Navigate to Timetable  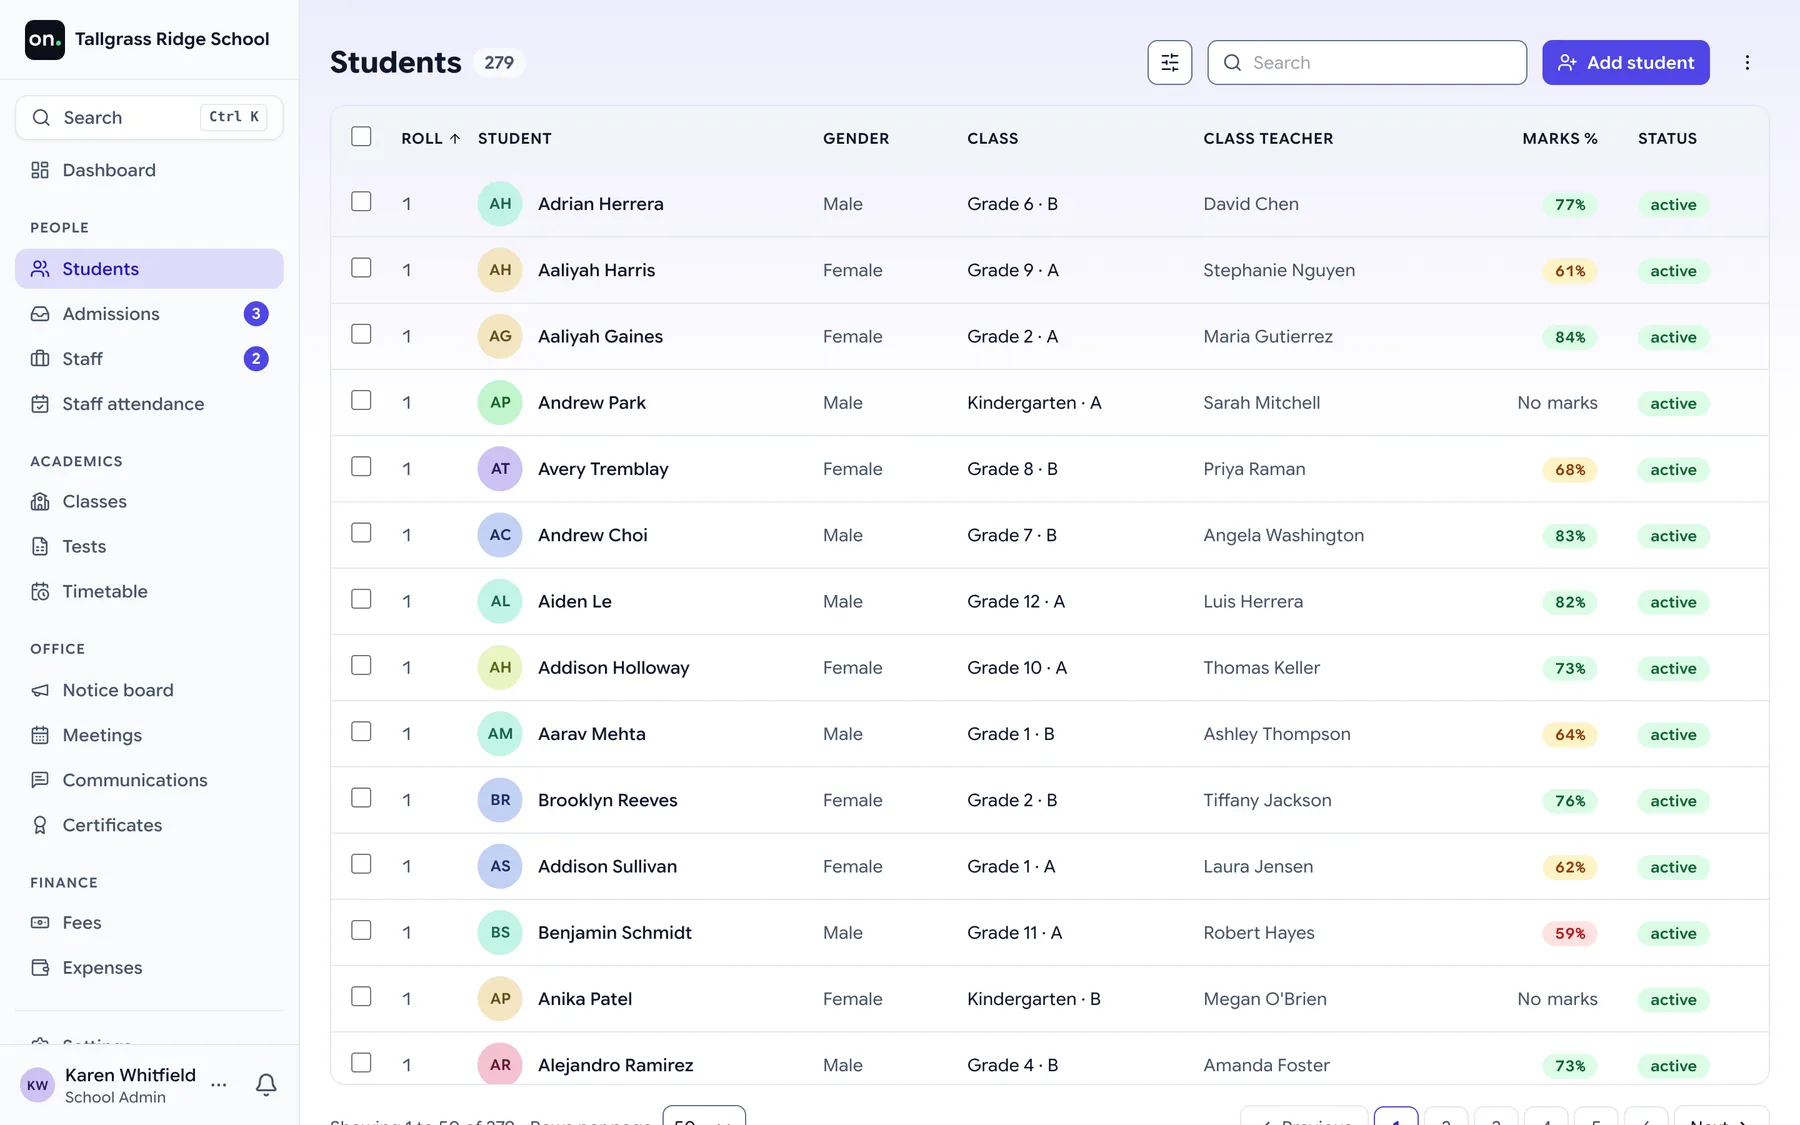(x=149, y=591)
